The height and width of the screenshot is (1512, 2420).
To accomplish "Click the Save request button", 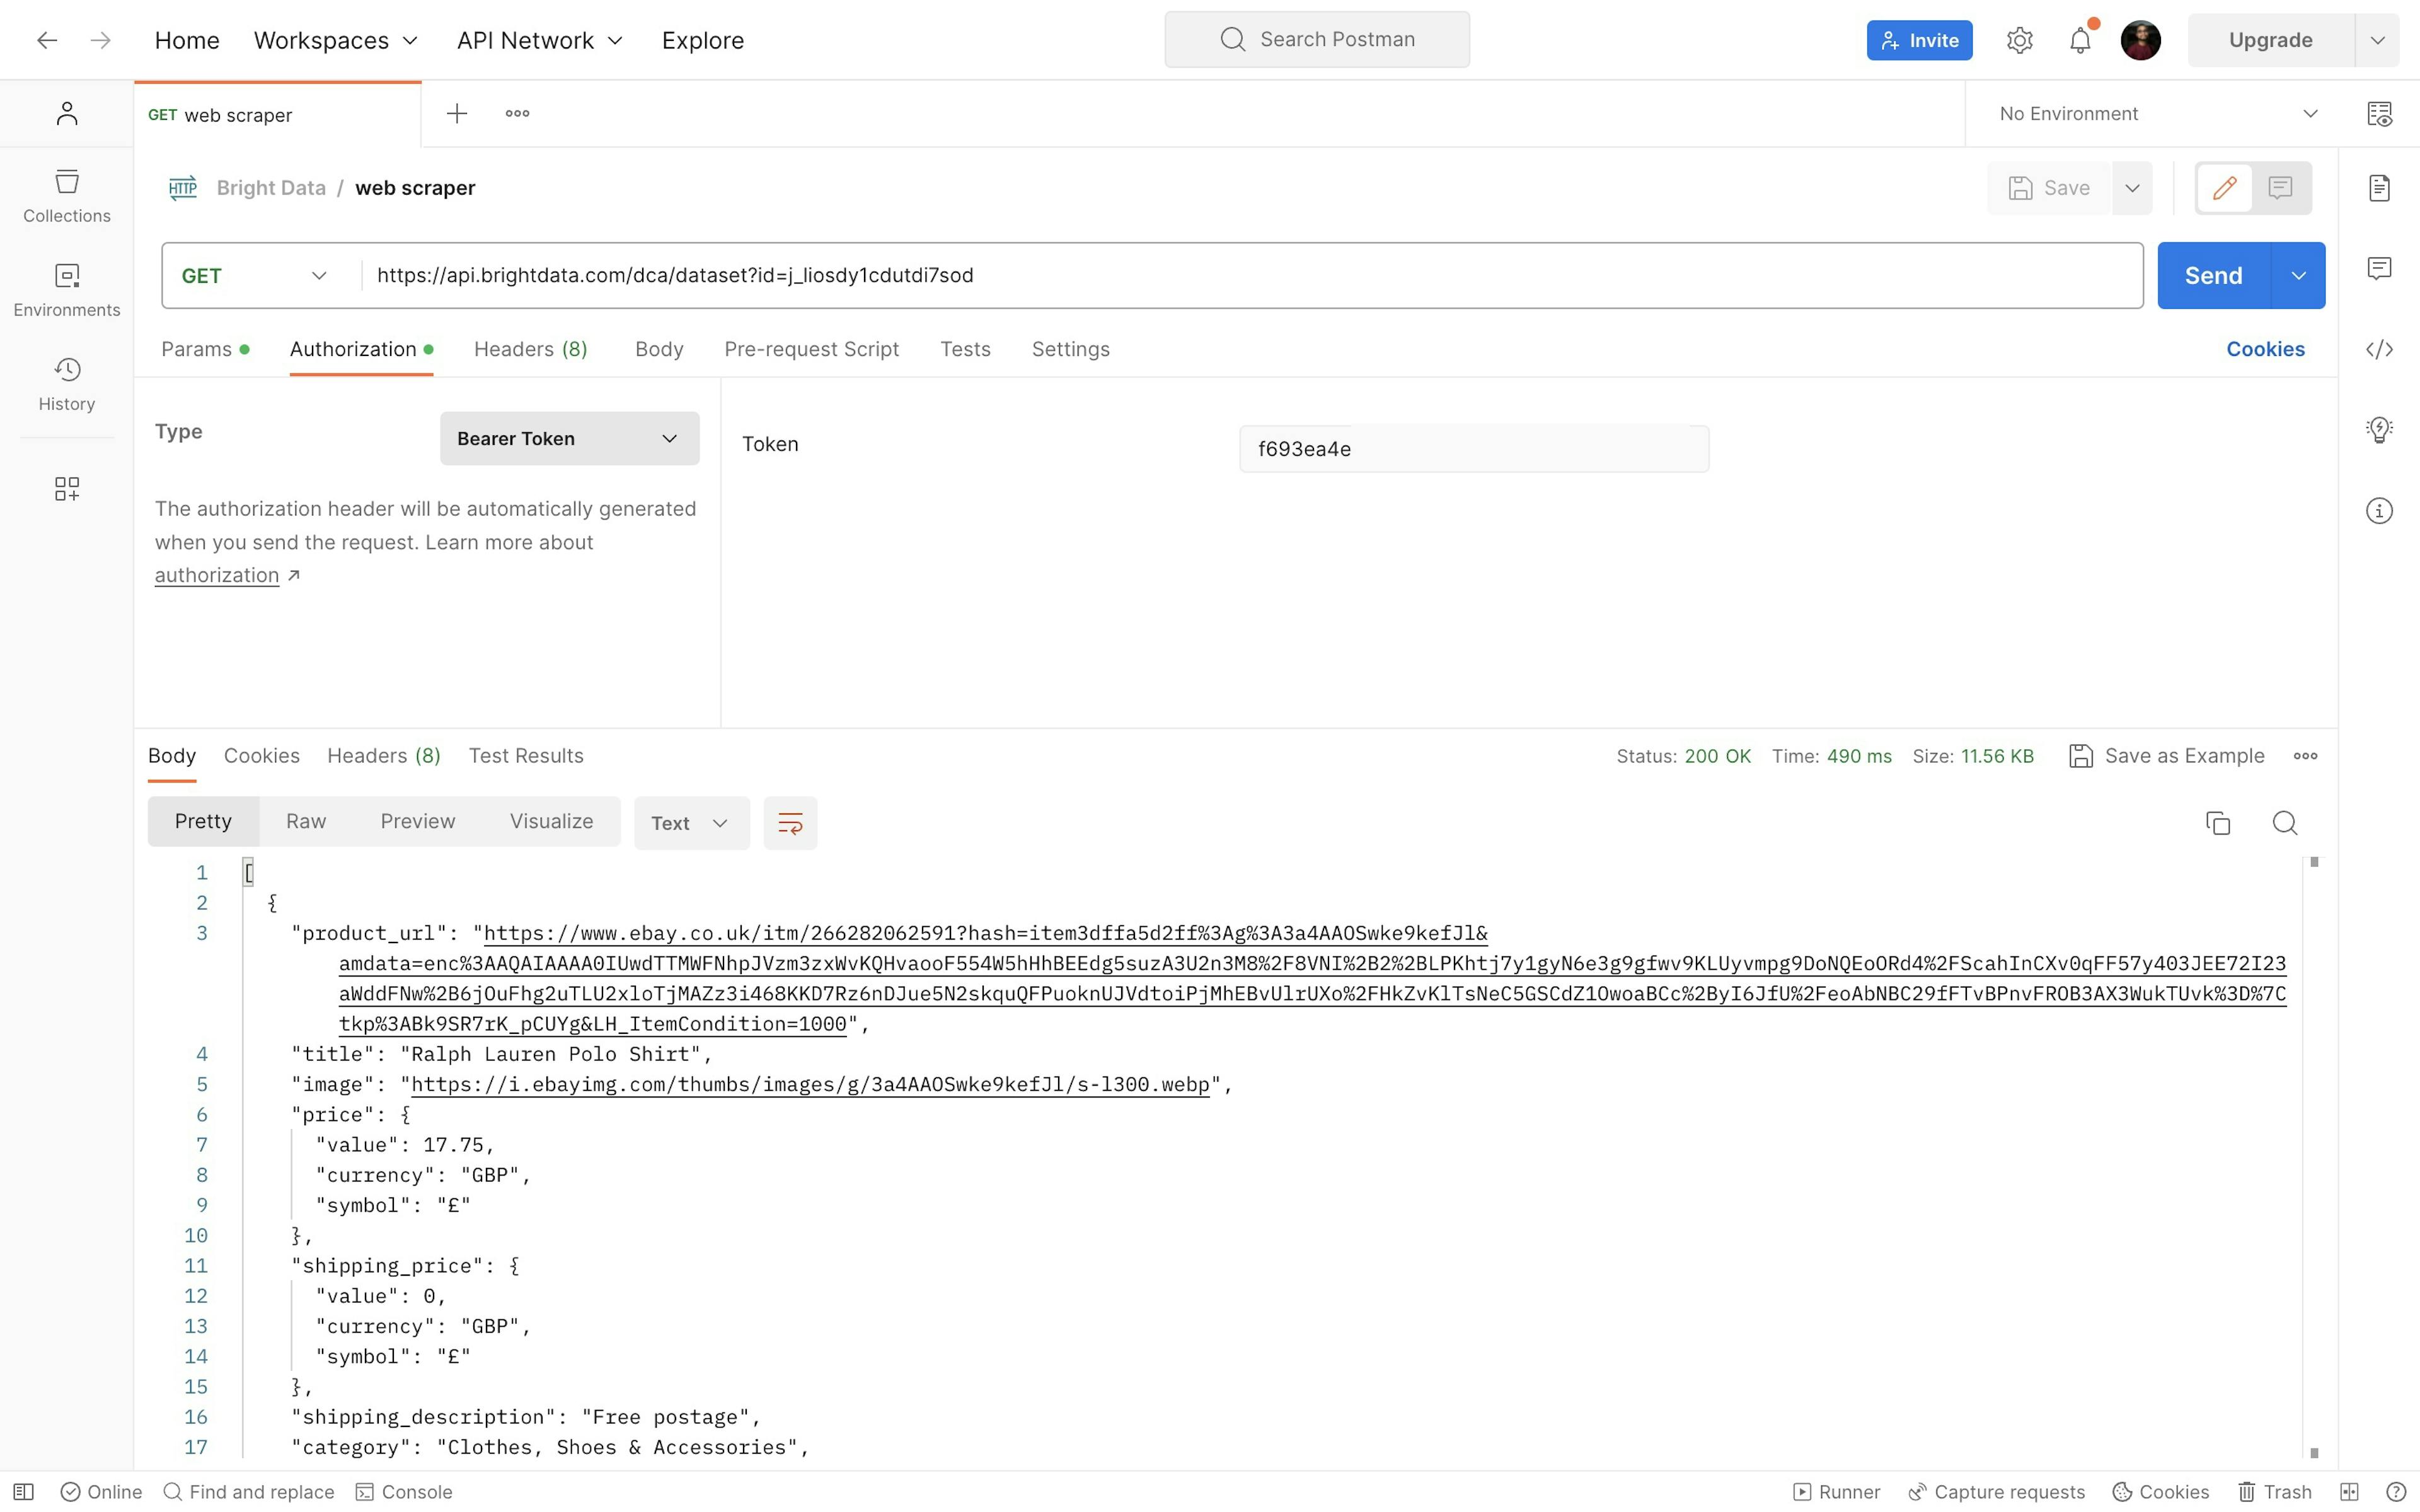I will [2049, 188].
